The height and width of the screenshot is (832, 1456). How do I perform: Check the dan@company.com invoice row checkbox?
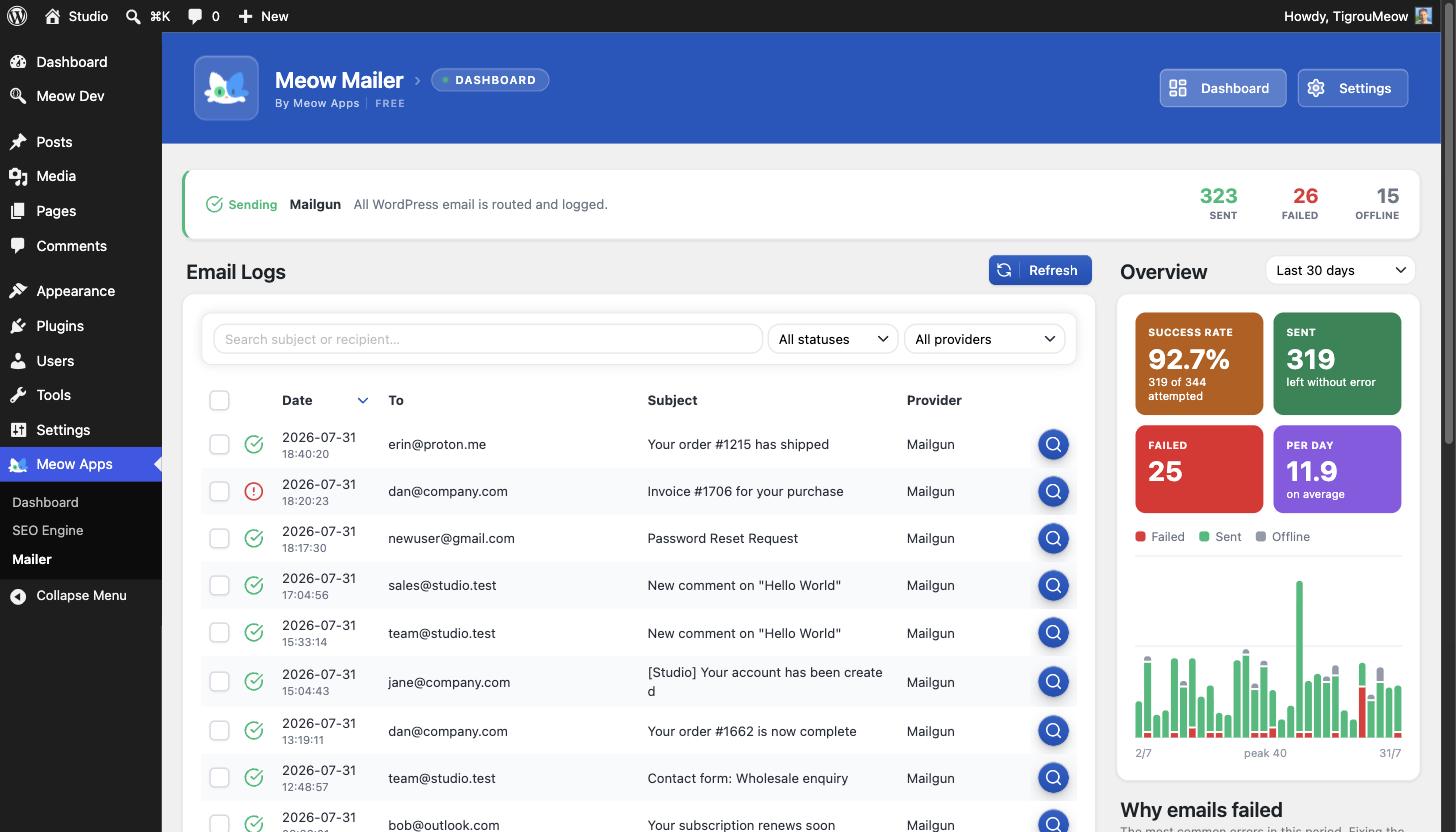coord(219,491)
